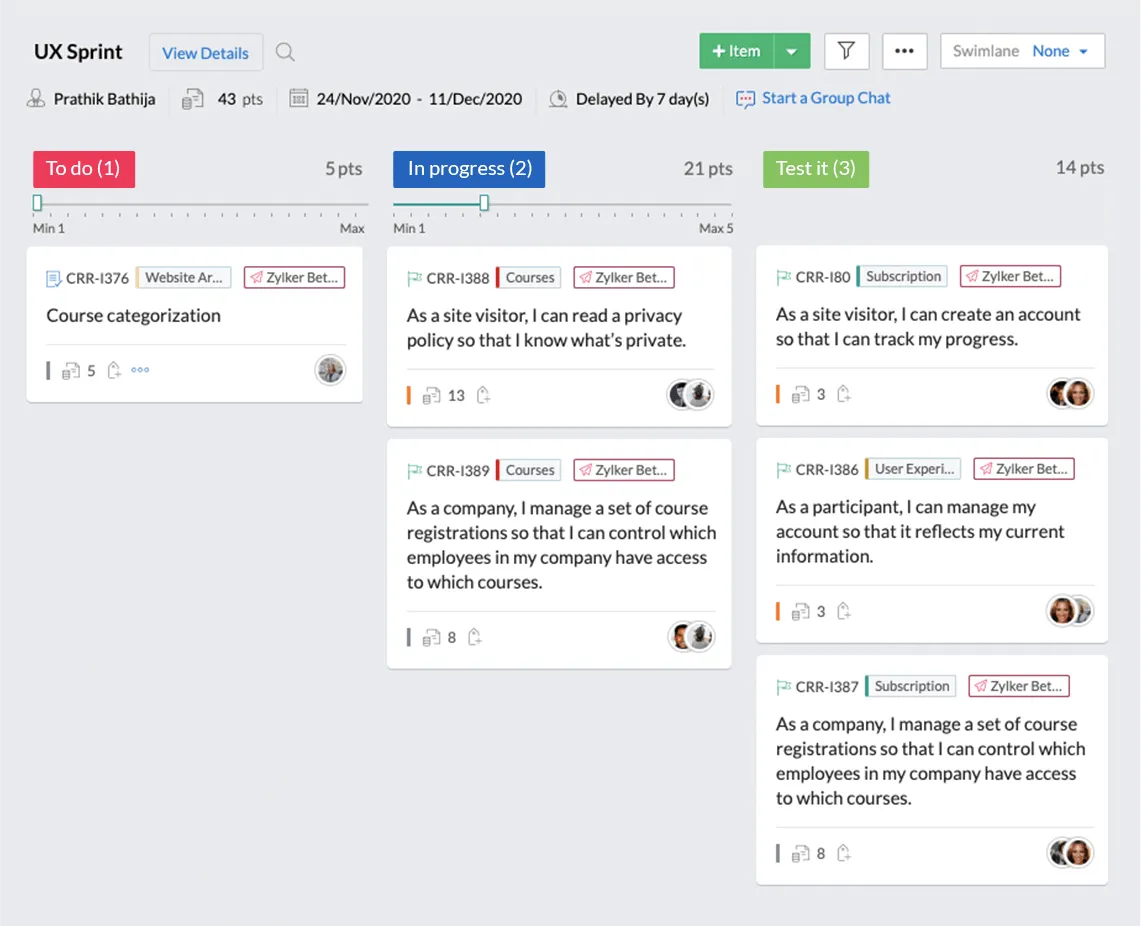Viewport: 1141px width, 926px height.
Task: Expand the Item button dropdown arrow
Action: pos(792,51)
